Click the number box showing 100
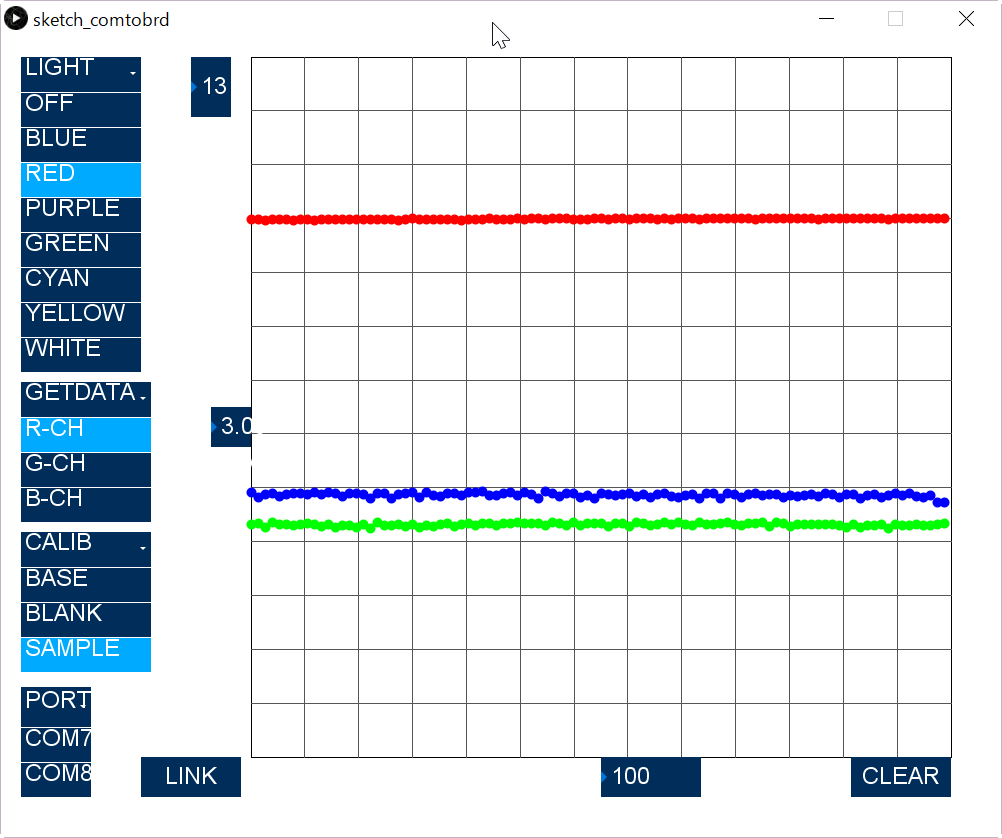The width and height of the screenshot is (1002, 838). (651, 777)
